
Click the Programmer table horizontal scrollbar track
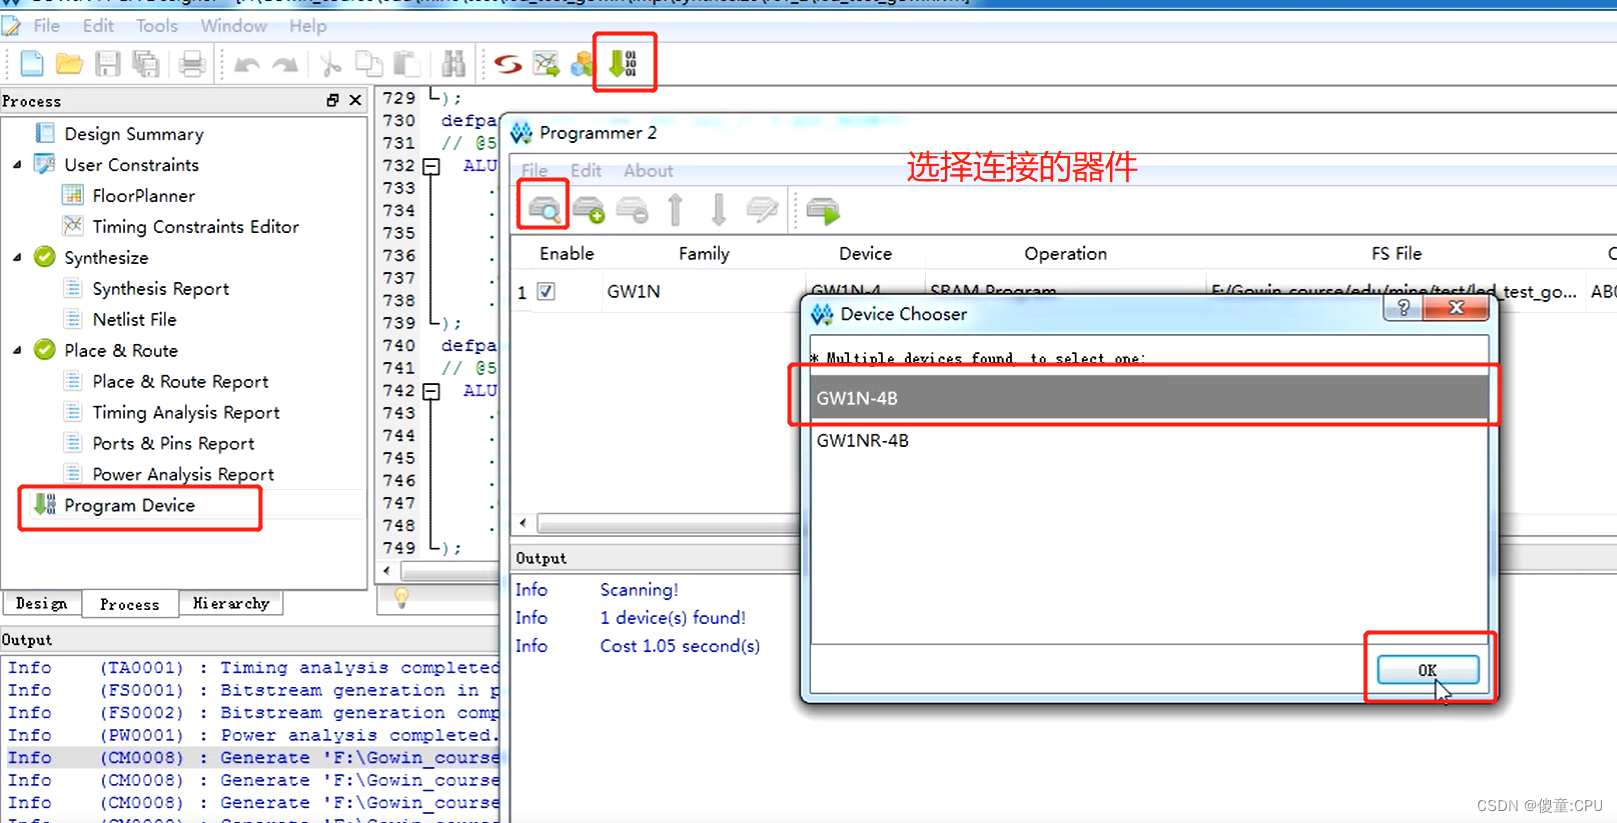click(666, 523)
